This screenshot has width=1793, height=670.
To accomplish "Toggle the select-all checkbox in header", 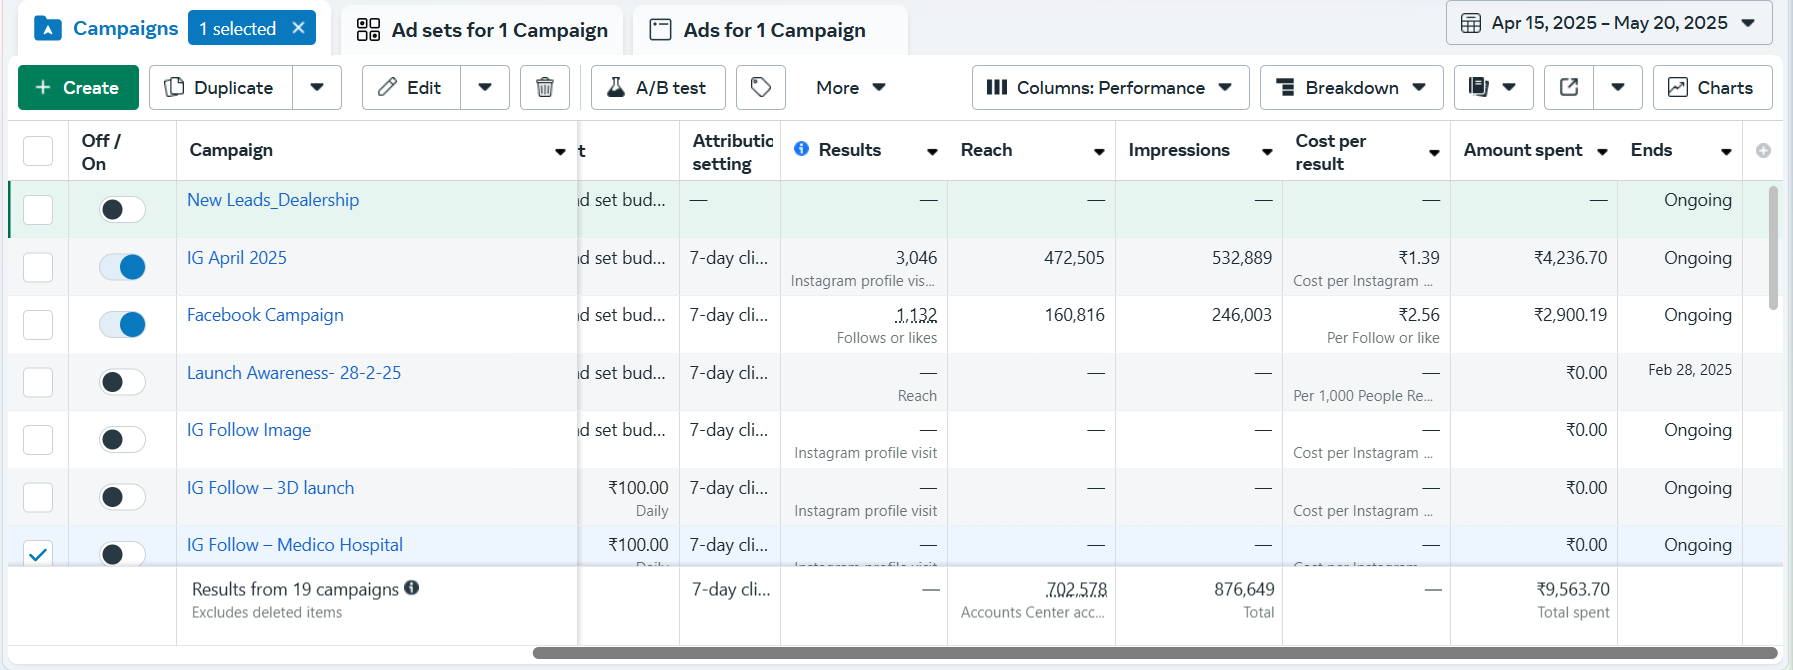I will point(38,151).
